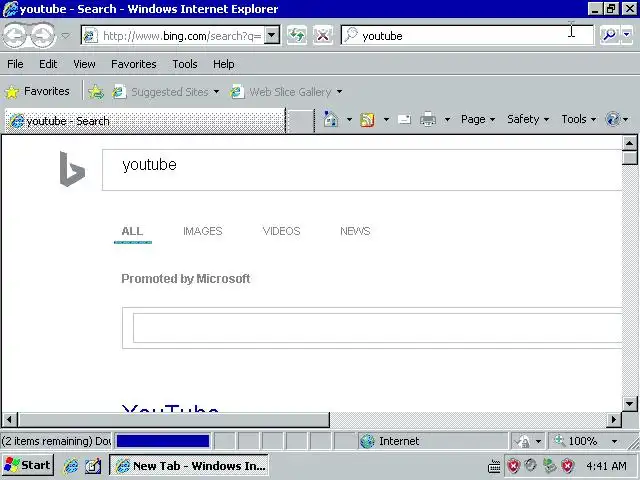Click the Help question mark icon

[613, 119]
